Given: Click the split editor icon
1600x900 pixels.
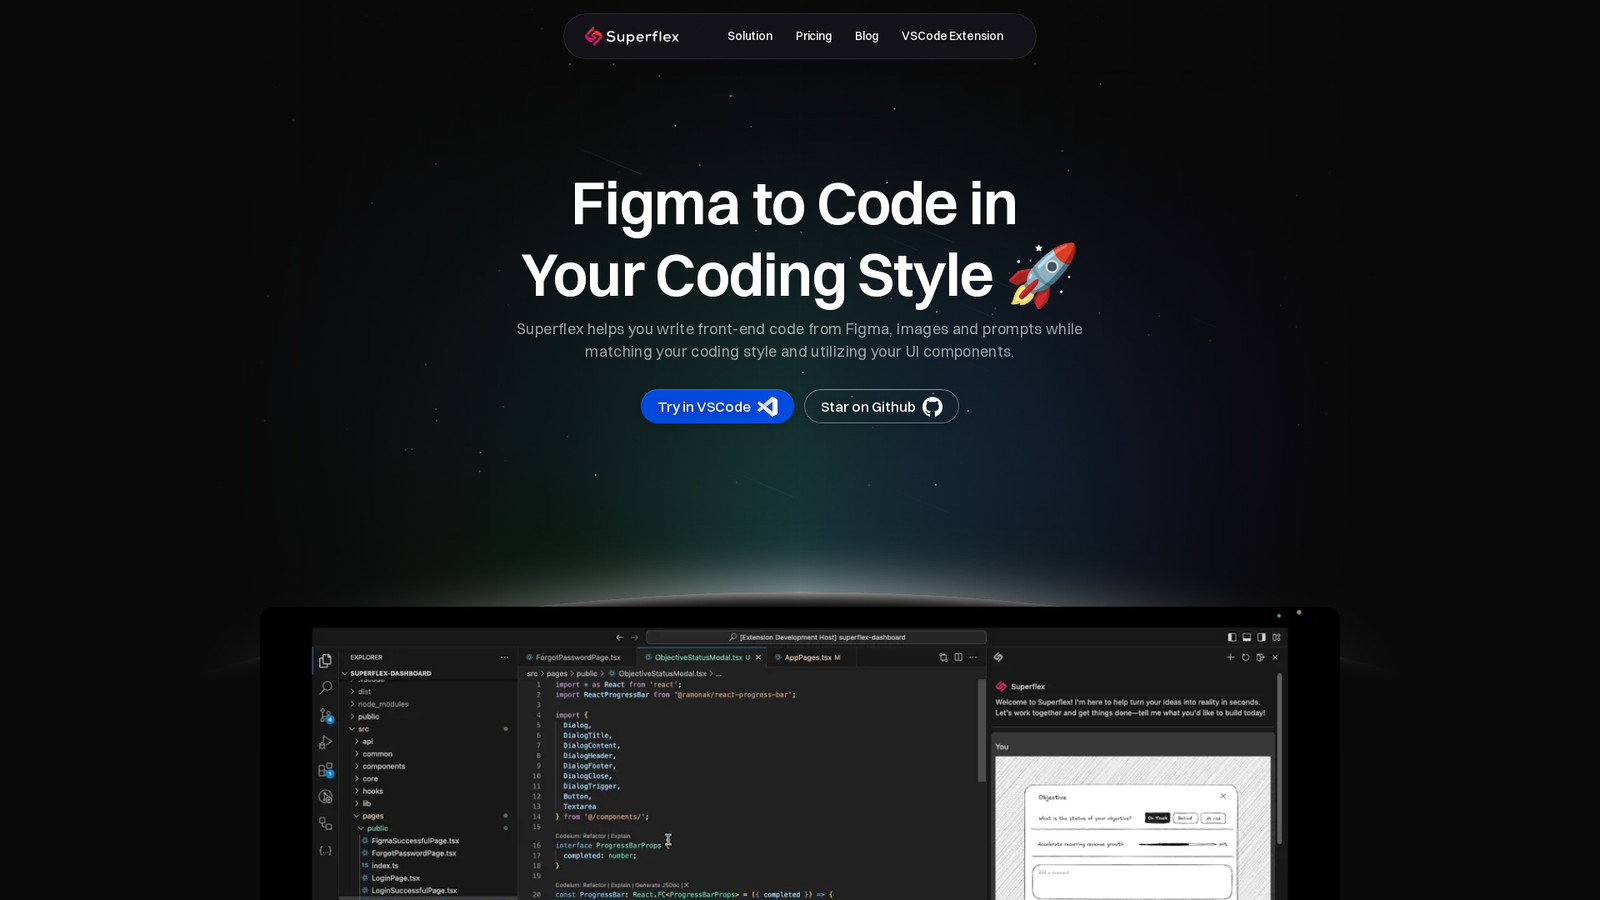Looking at the screenshot, I should (958, 657).
